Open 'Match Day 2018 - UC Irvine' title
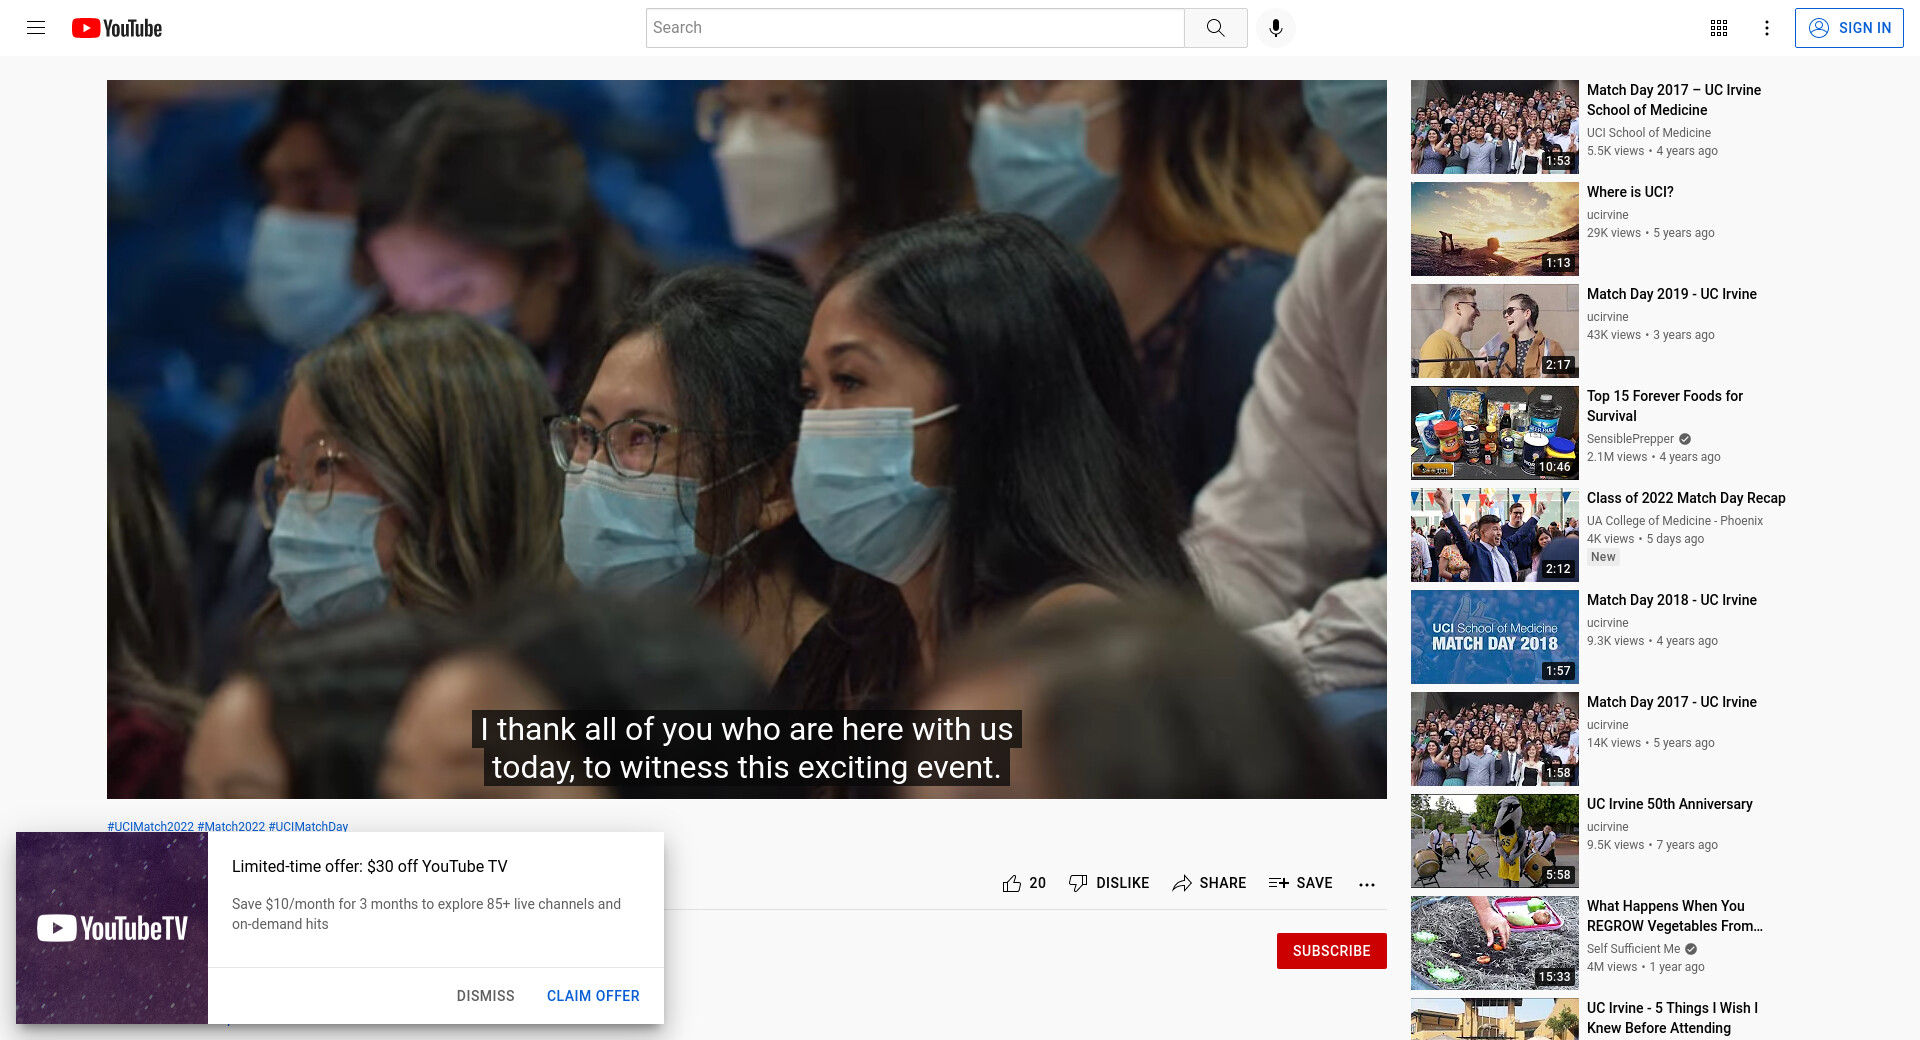Screen dimensions: 1920x1040 1672,600
